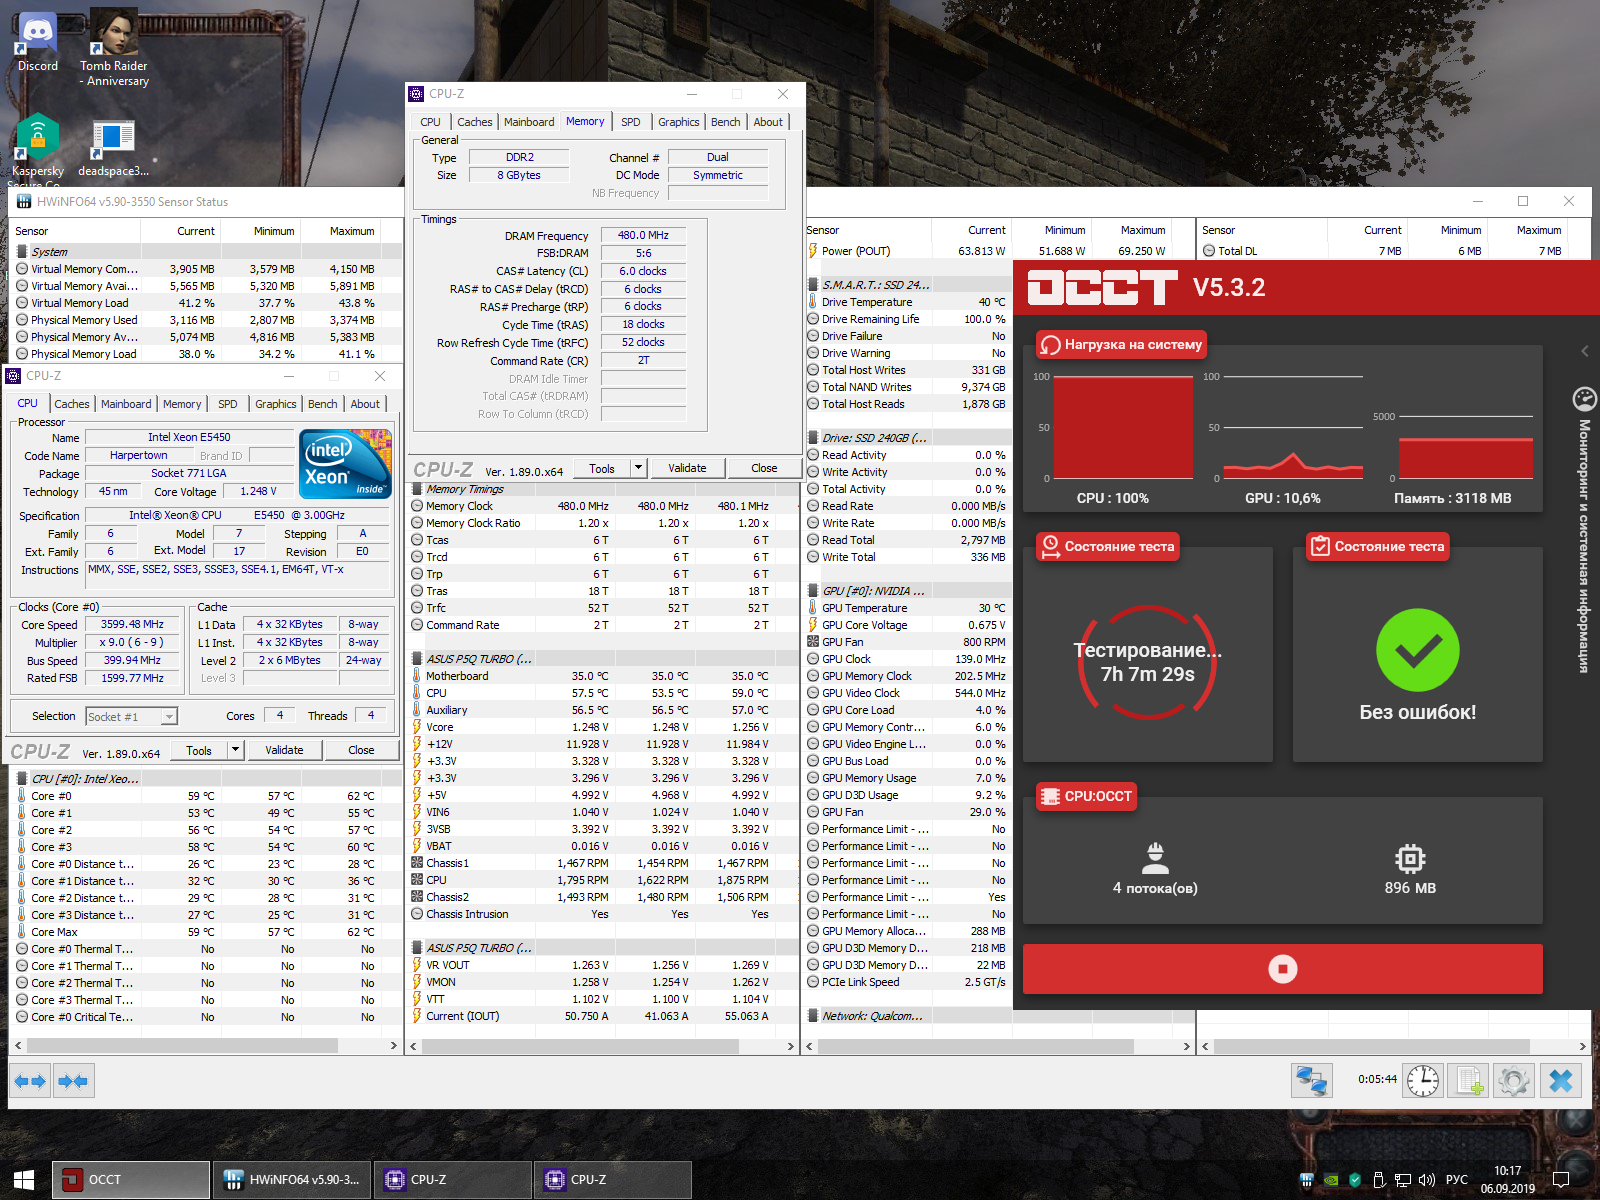Image resolution: width=1600 pixels, height=1200 pixels.
Task: Open Mainboard tab in CPU-Z processor window
Action: (126, 404)
